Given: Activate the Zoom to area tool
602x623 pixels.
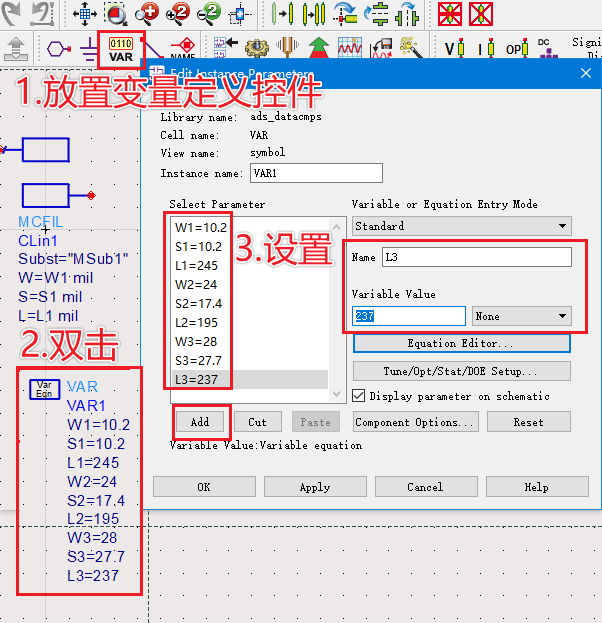Looking at the screenshot, I should [116, 14].
